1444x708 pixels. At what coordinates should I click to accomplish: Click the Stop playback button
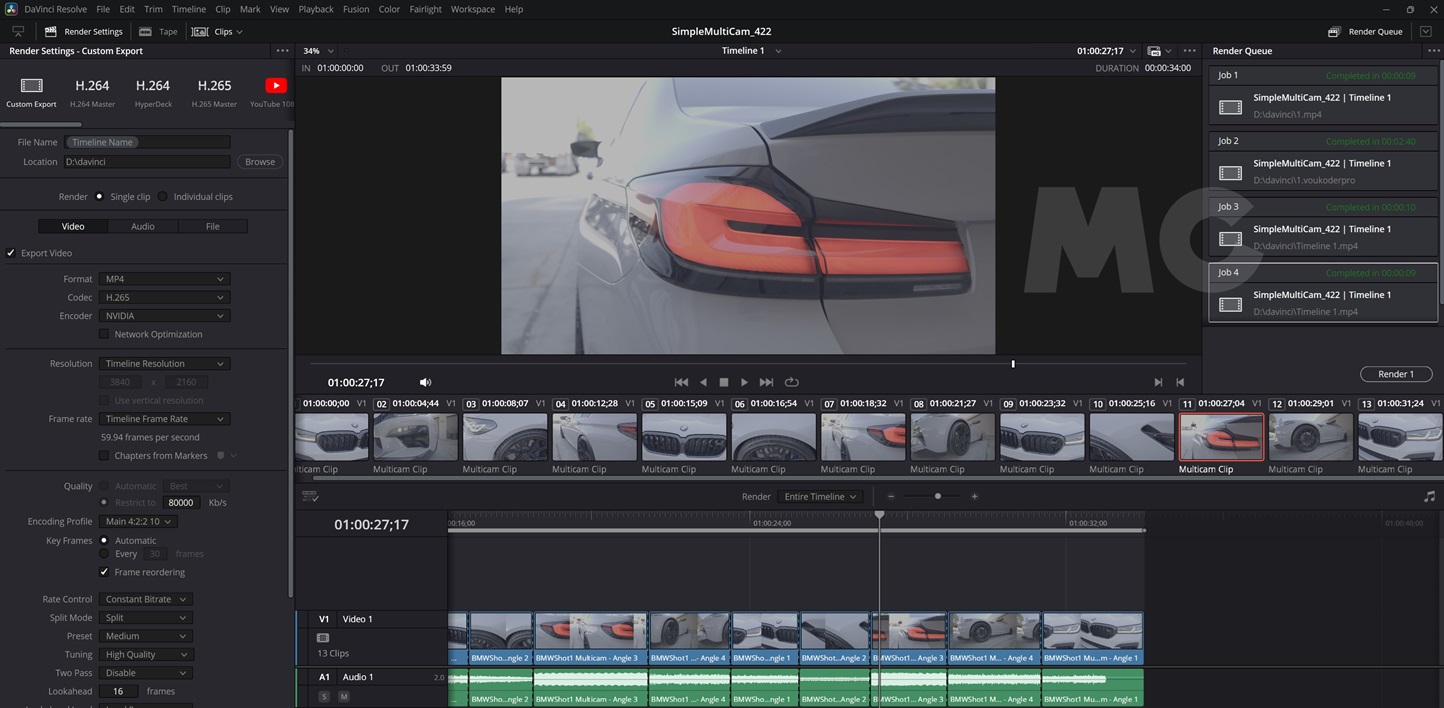[x=724, y=382]
